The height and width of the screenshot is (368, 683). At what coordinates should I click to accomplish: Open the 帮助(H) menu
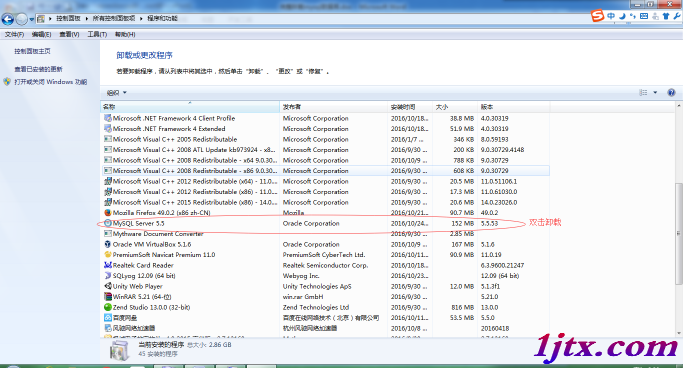tap(125, 34)
